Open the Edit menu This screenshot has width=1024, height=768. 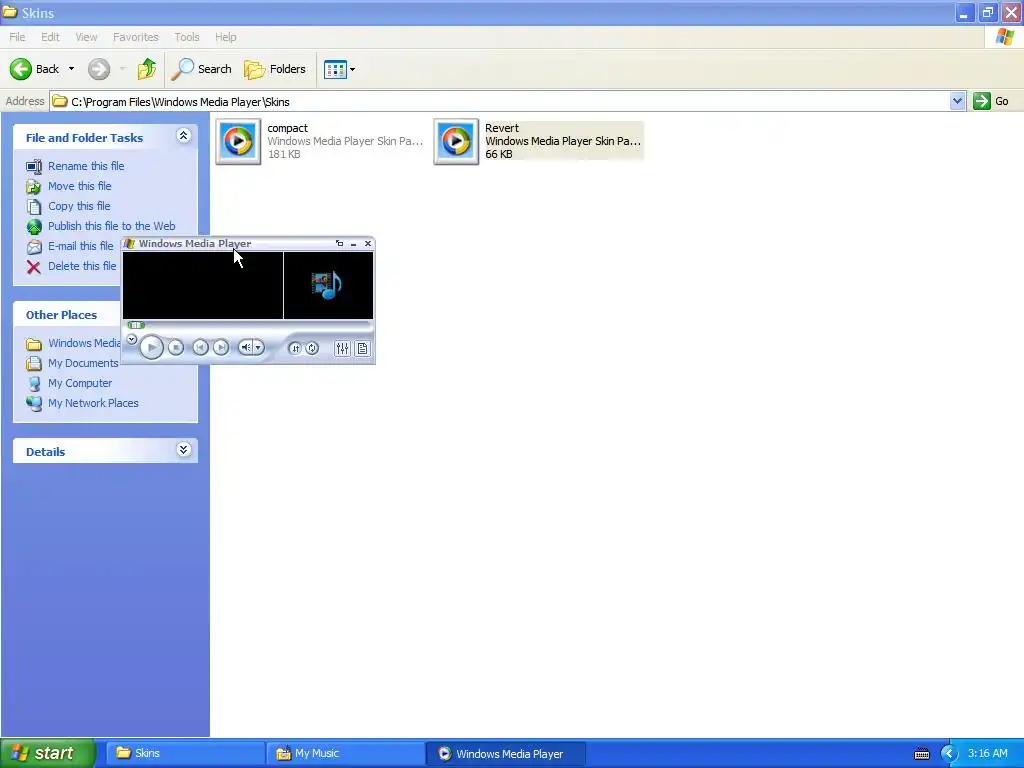pyautogui.click(x=50, y=37)
